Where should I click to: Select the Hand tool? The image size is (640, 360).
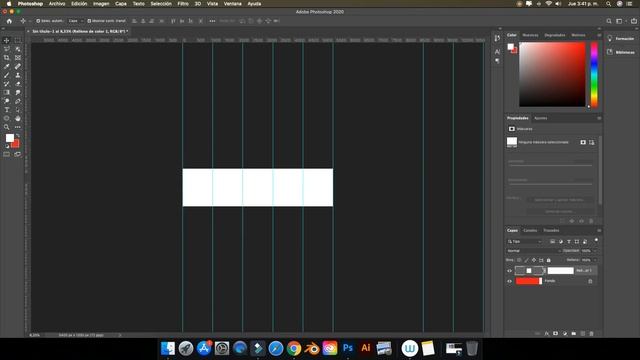[x=18, y=118]
